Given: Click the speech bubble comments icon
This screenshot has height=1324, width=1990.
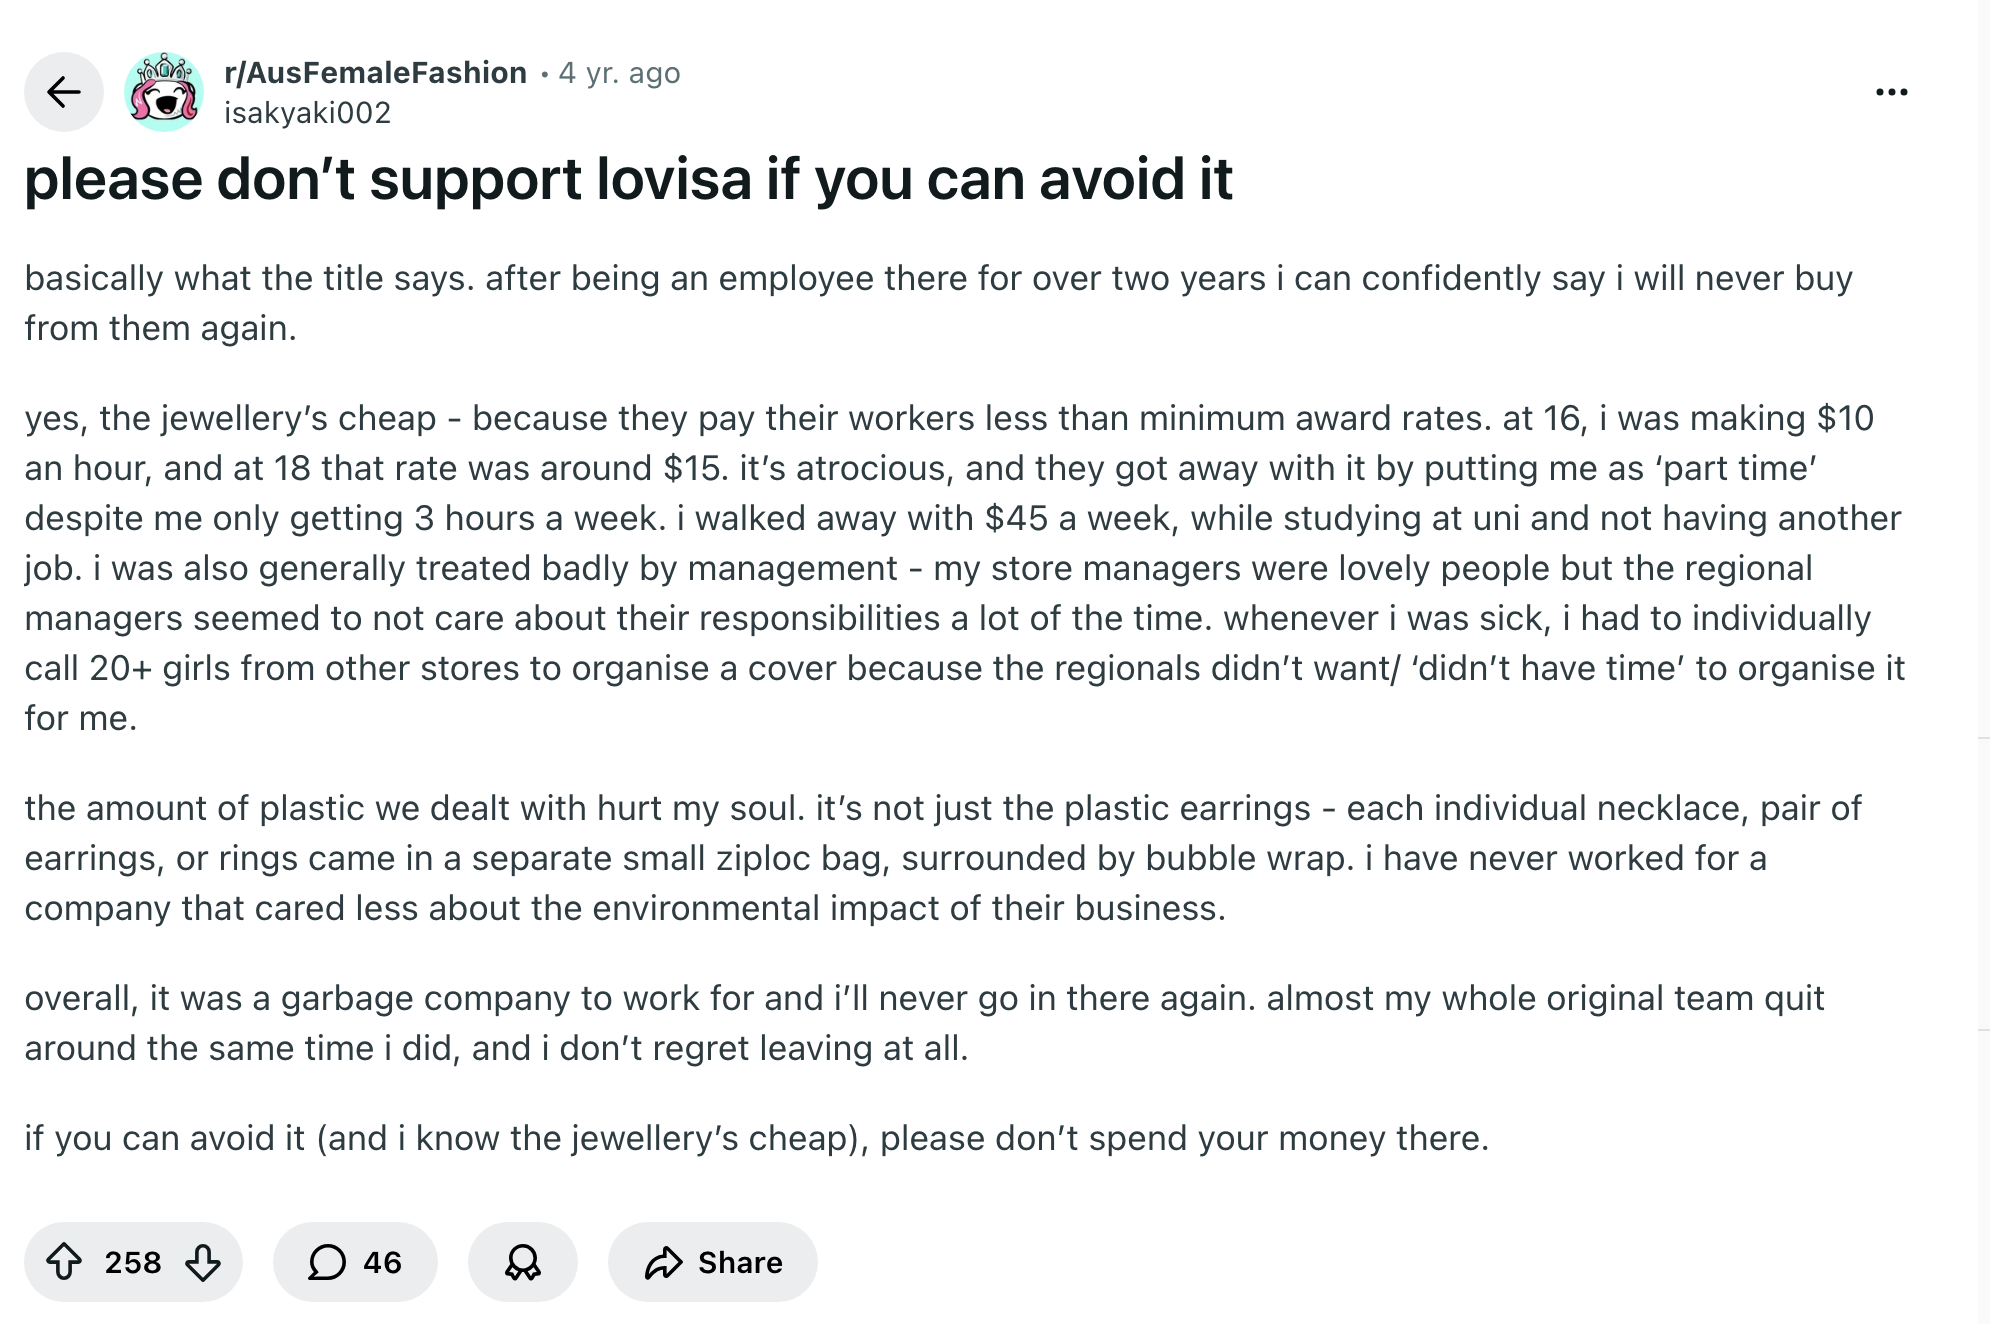Looking at the screenshot, I should (326, 1262).
